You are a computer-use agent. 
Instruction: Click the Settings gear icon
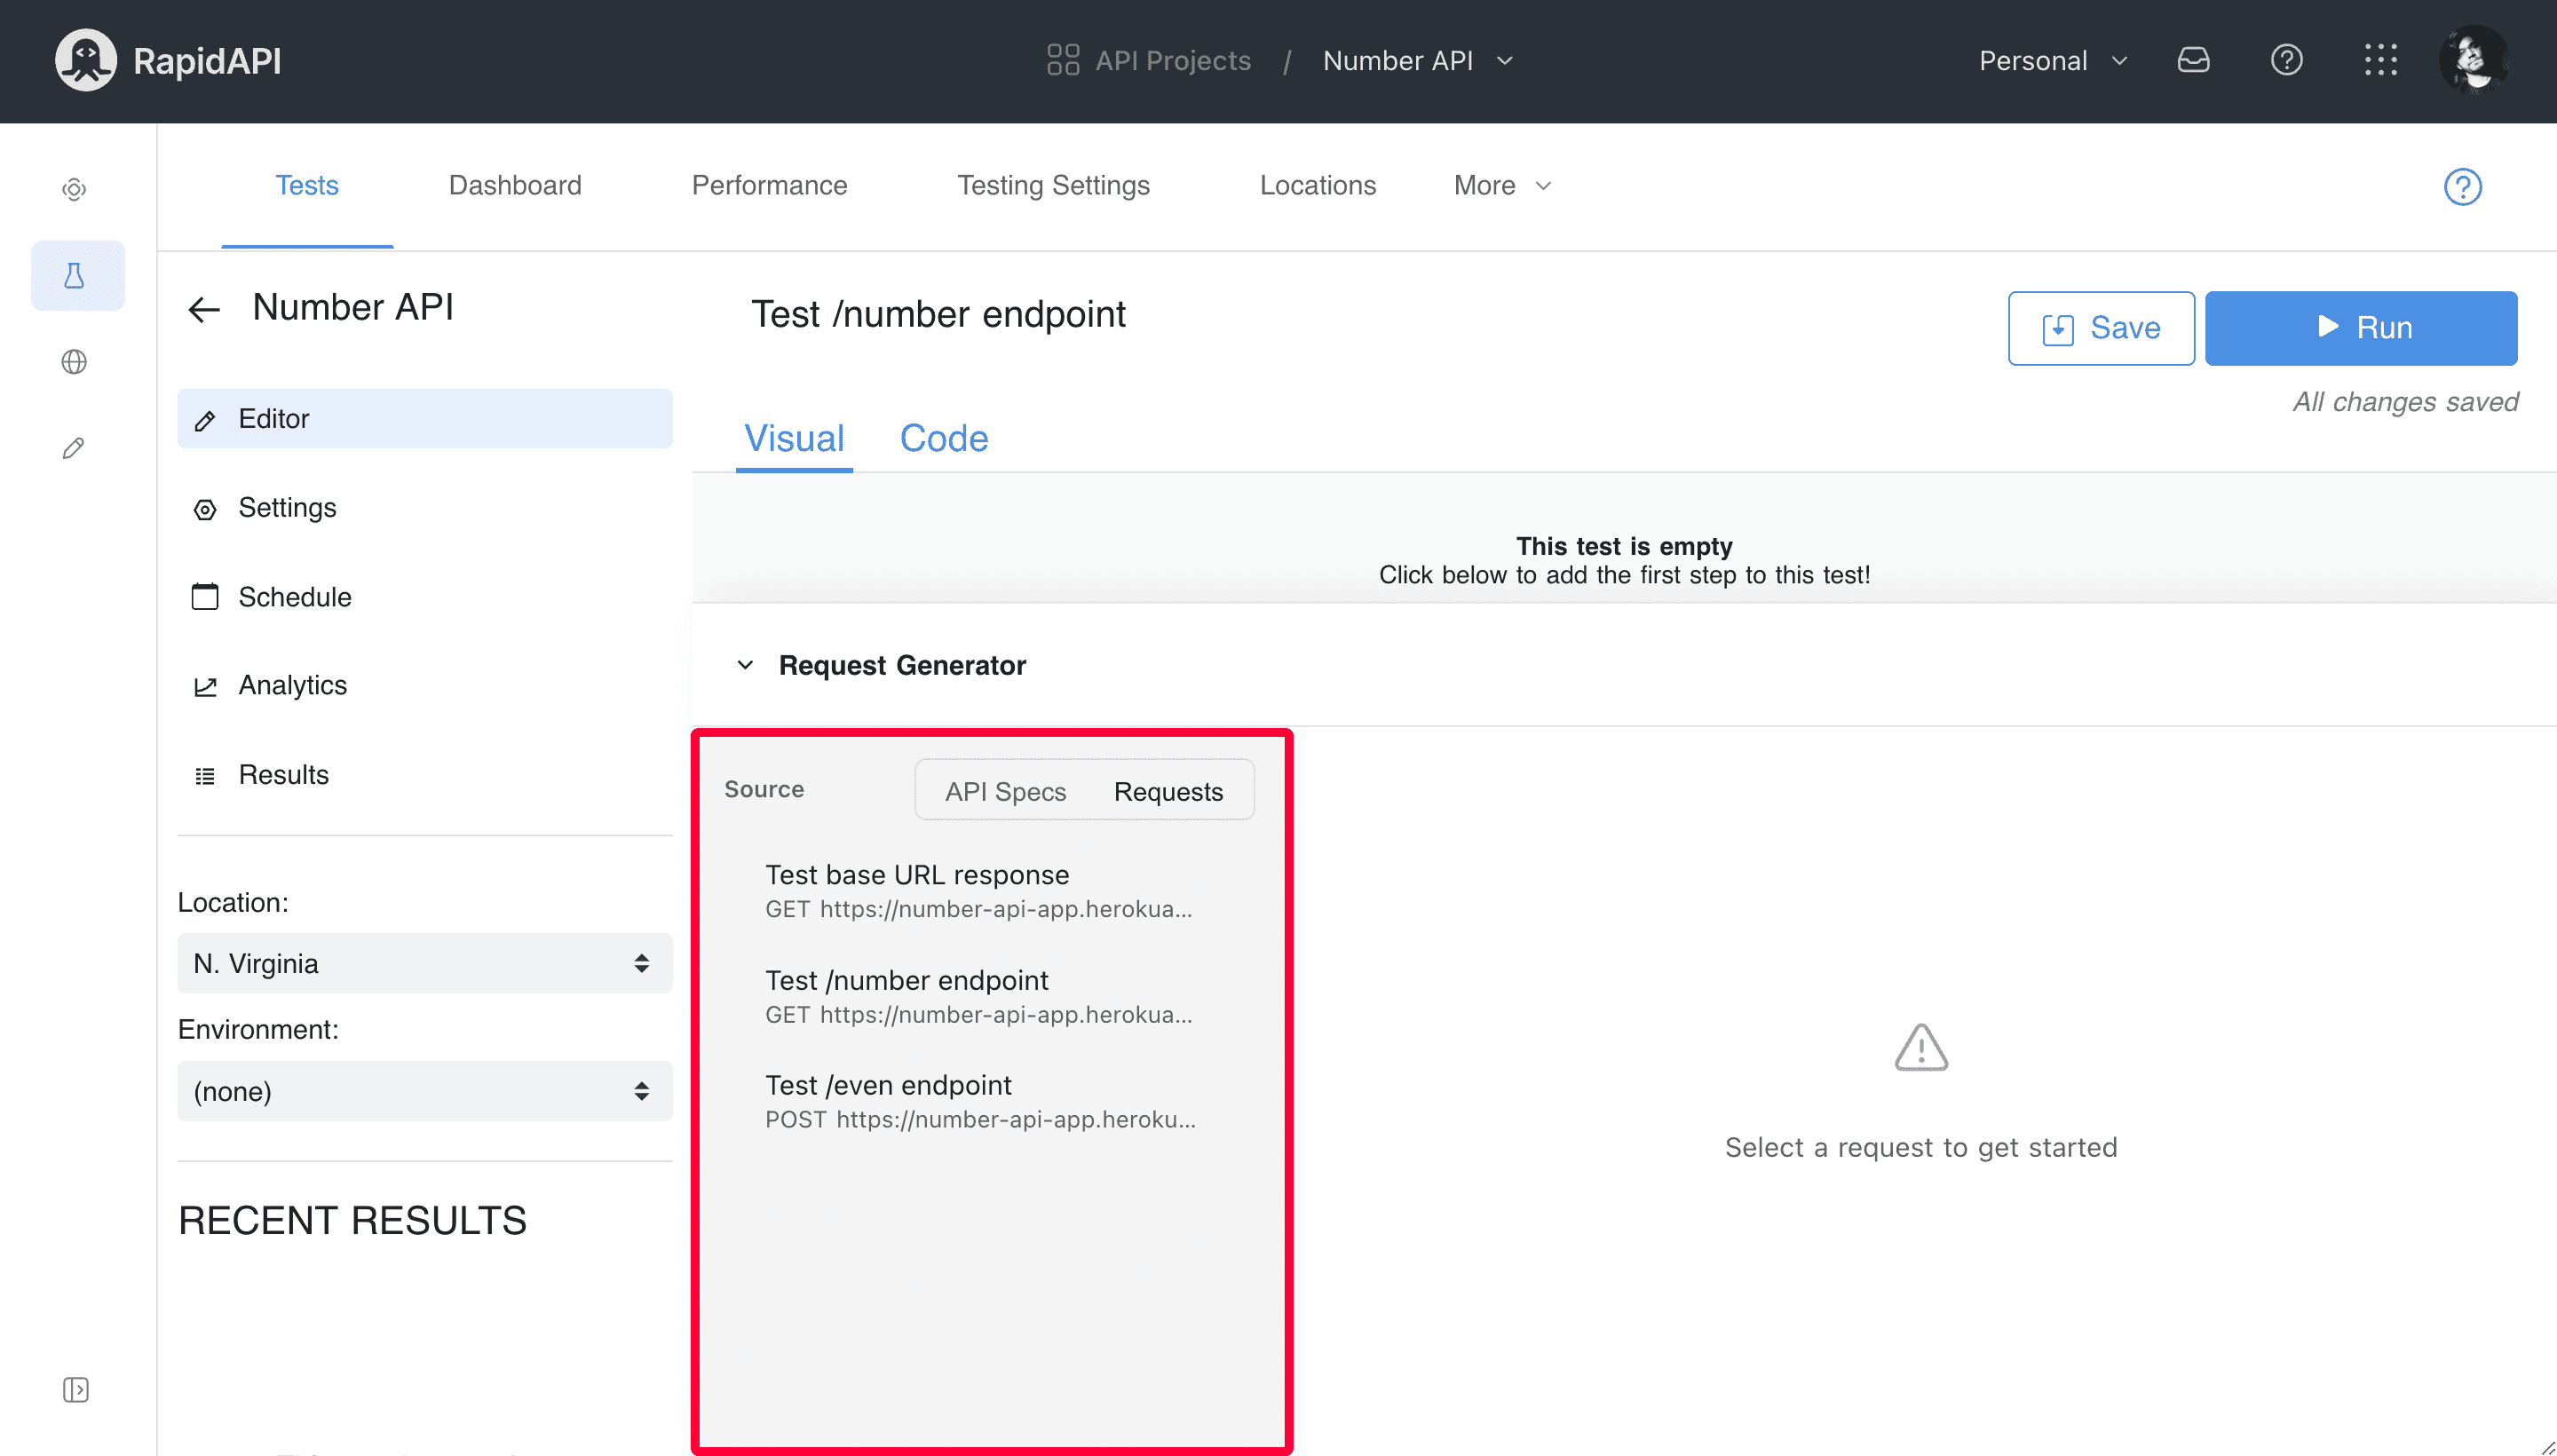205,509
